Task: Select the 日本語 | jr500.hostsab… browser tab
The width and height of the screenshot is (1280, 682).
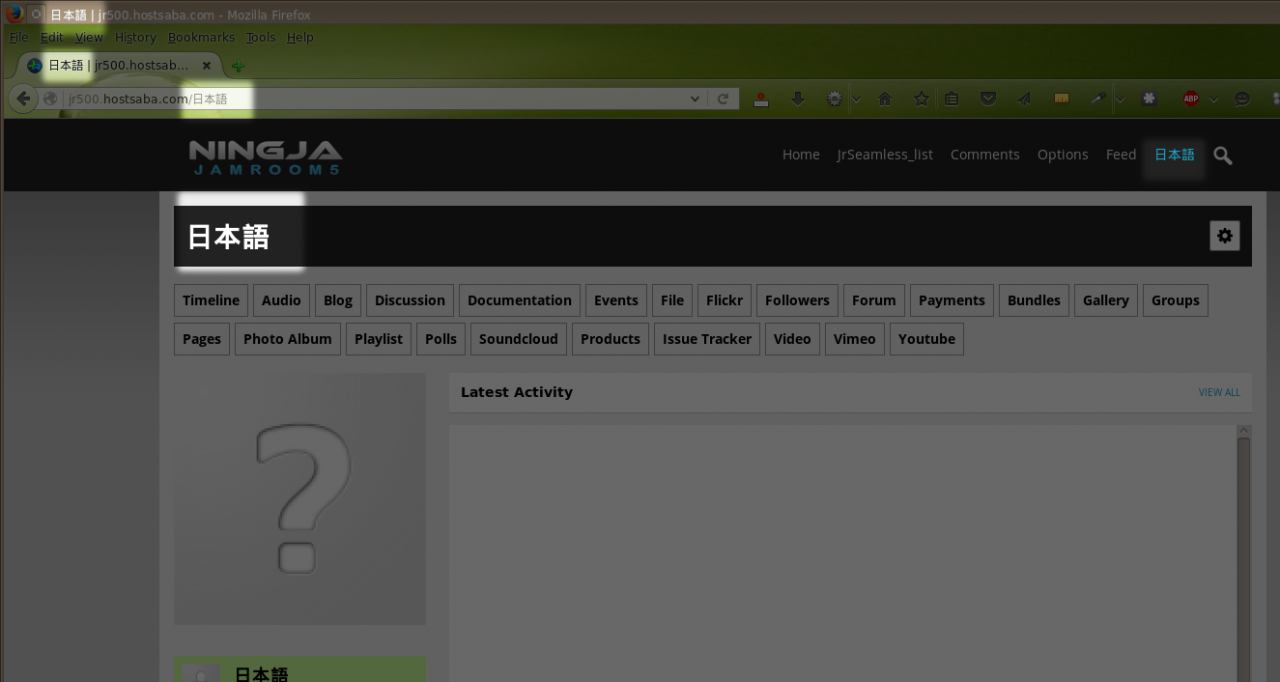Action: 120,65
